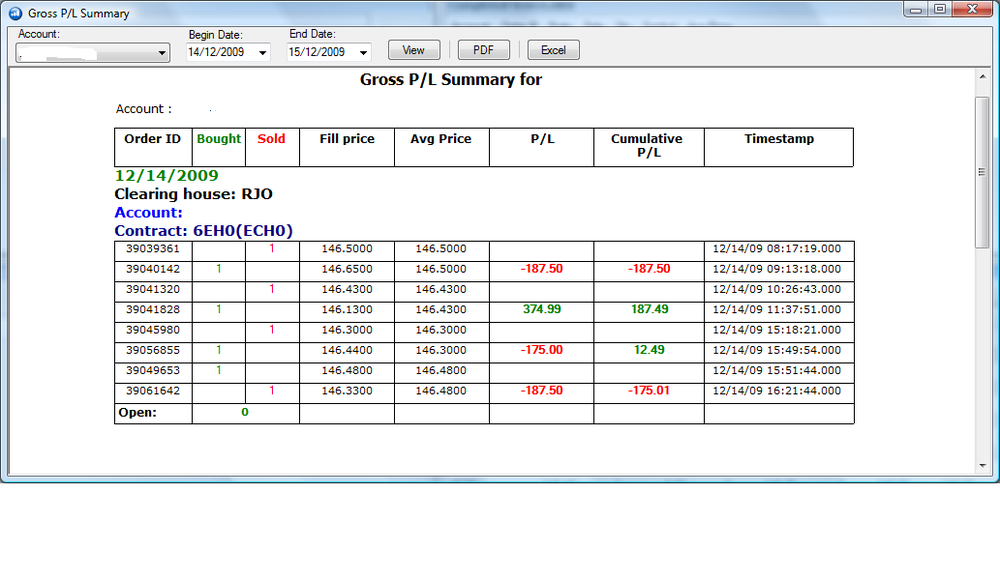
Task: Click the Gross P/L Summary app icon
Action: 15,13
